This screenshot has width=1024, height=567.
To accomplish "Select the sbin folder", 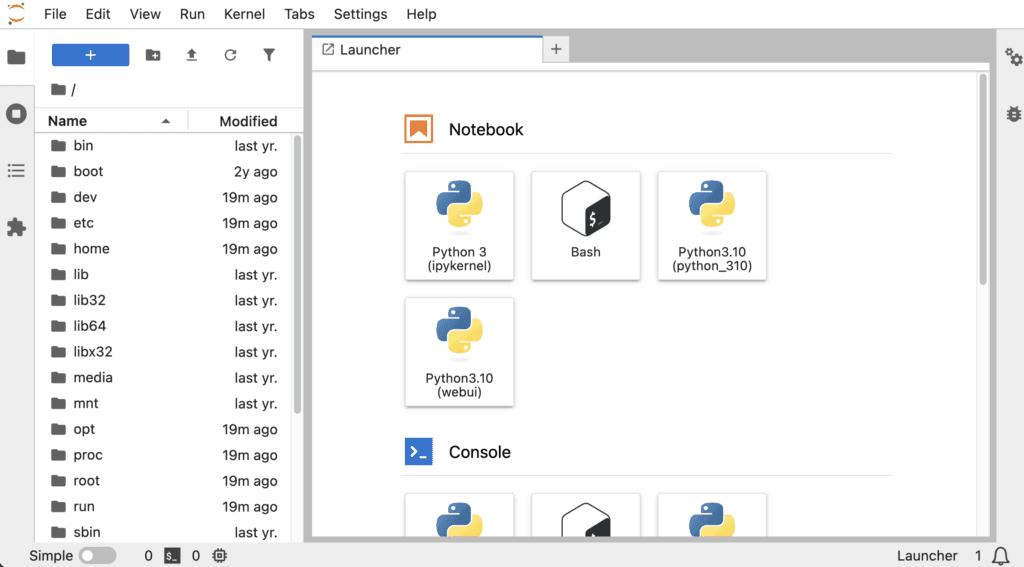I will 163,532.
